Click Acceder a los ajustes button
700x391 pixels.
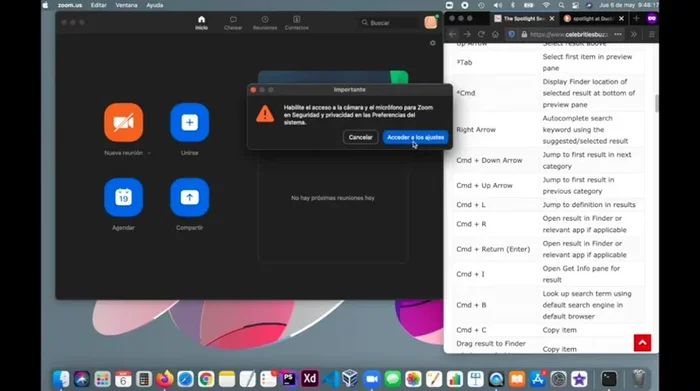point(415,137)
